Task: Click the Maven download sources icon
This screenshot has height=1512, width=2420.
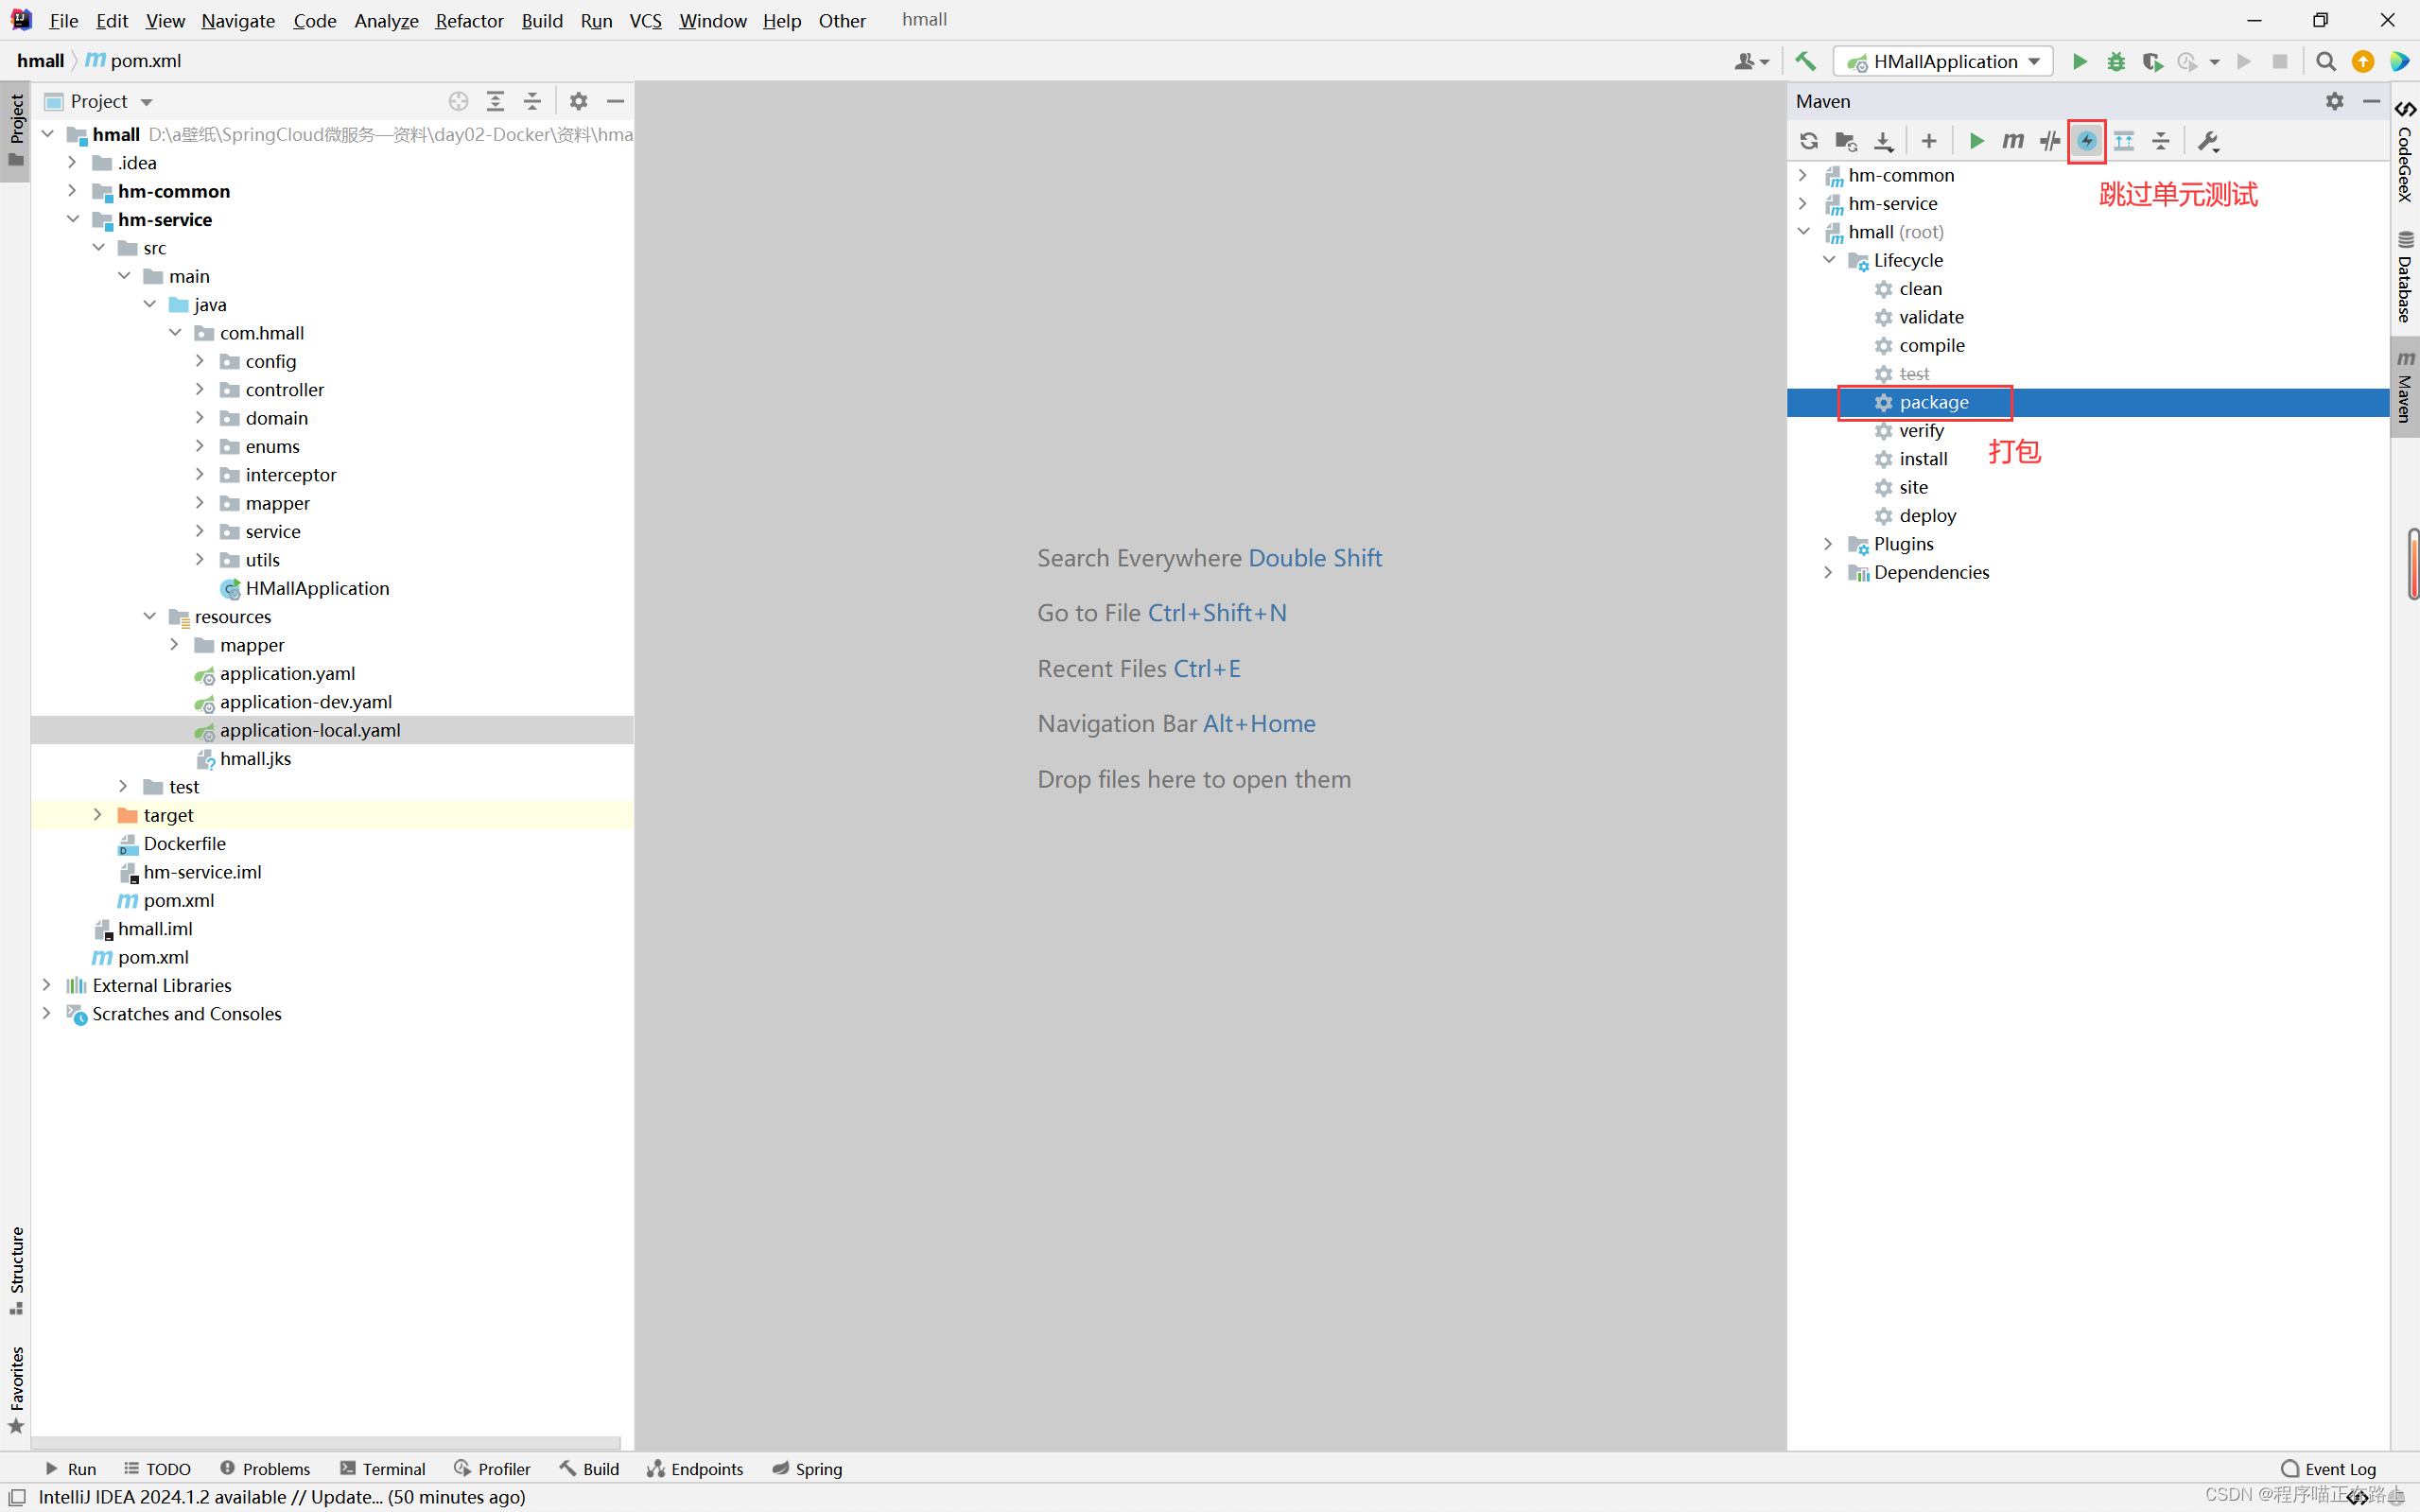Action: pyautogui.click(x=1883, y=141)
